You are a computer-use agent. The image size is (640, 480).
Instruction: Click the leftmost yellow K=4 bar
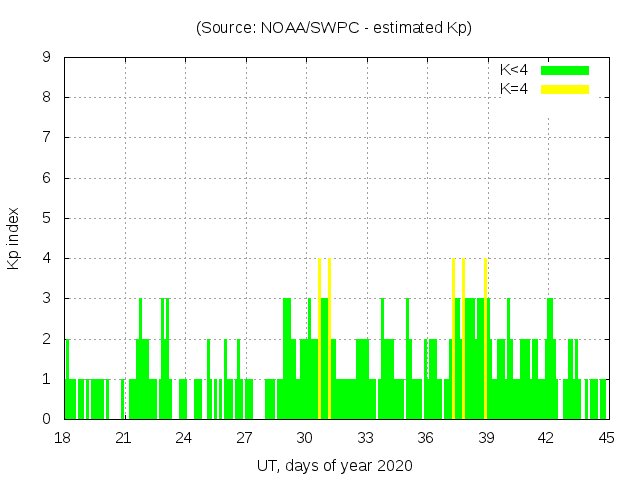click(319, 340)
